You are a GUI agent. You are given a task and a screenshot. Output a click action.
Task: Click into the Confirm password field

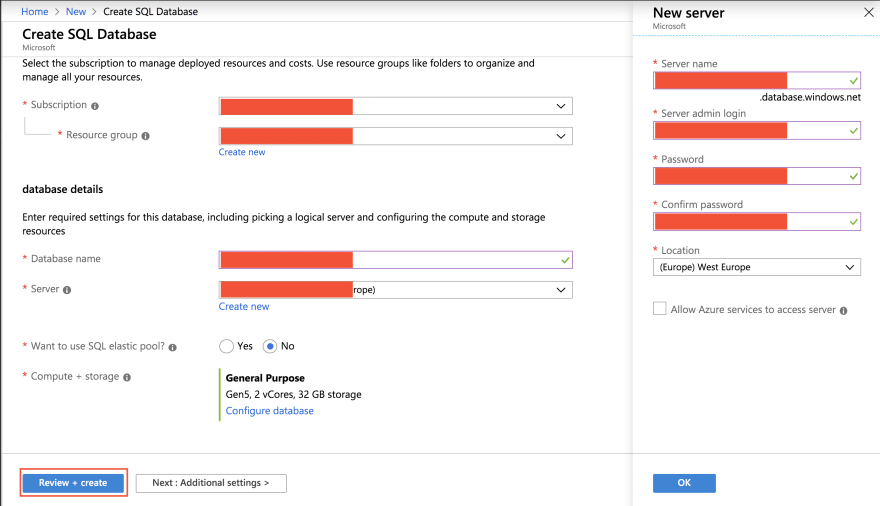pyautogui.click(x=757, y=222)
